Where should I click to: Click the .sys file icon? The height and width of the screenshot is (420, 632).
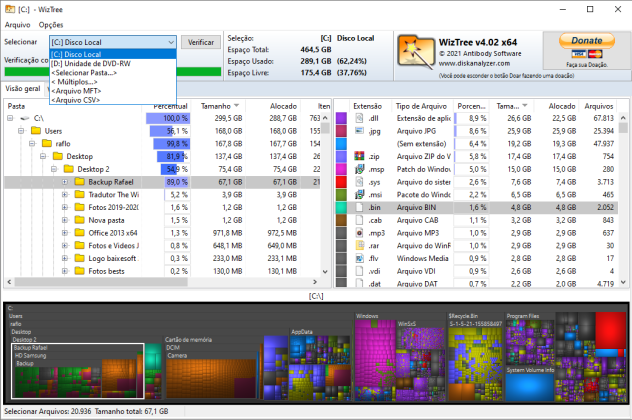coord(360,182)
